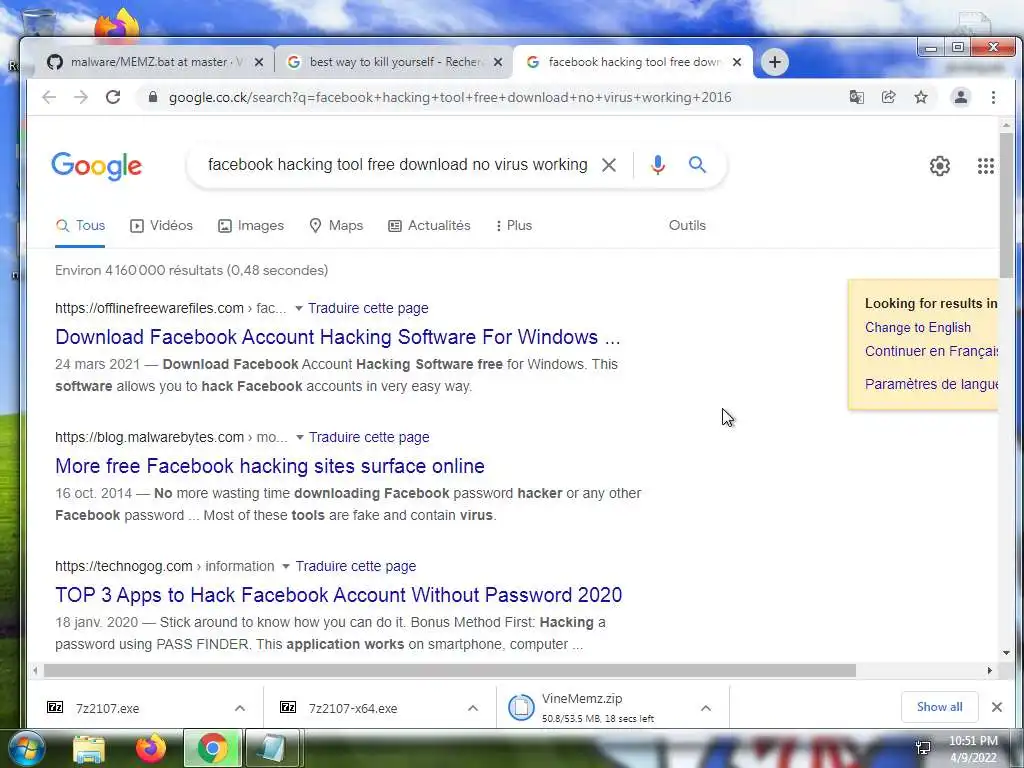
Task: Expand the Plus more-filters menu
Action: [x=514, y=225]
